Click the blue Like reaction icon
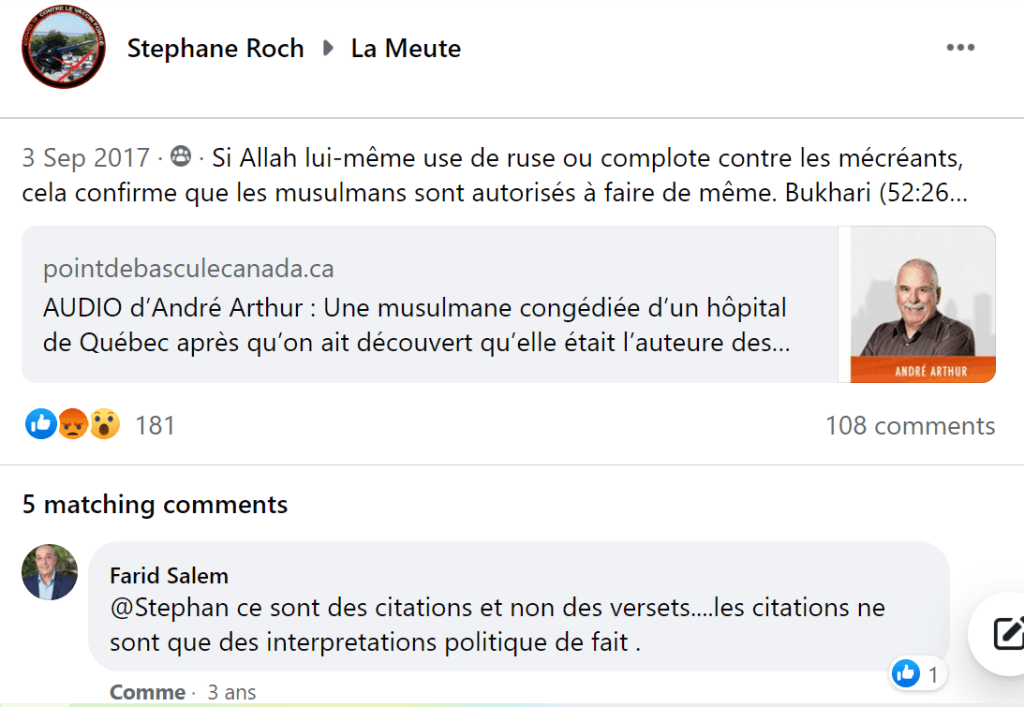This screenshot has height=707, width=1024. (x=40, y=425)
